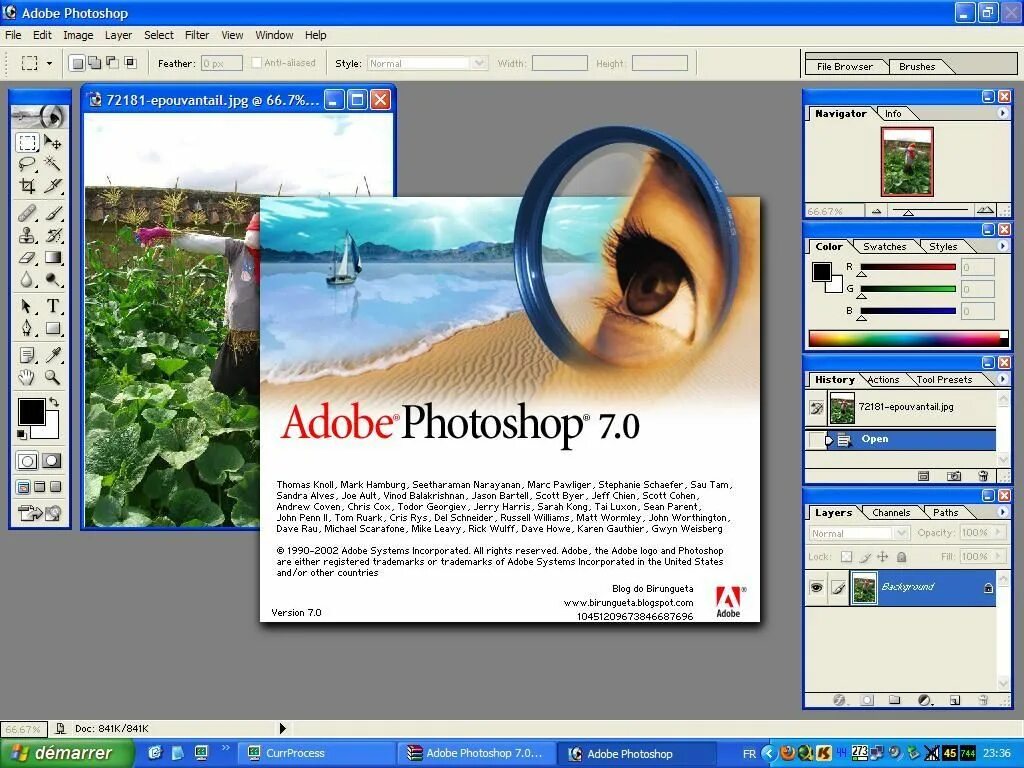Toggle lock transparent pixels on Background layer

point(847,557)
